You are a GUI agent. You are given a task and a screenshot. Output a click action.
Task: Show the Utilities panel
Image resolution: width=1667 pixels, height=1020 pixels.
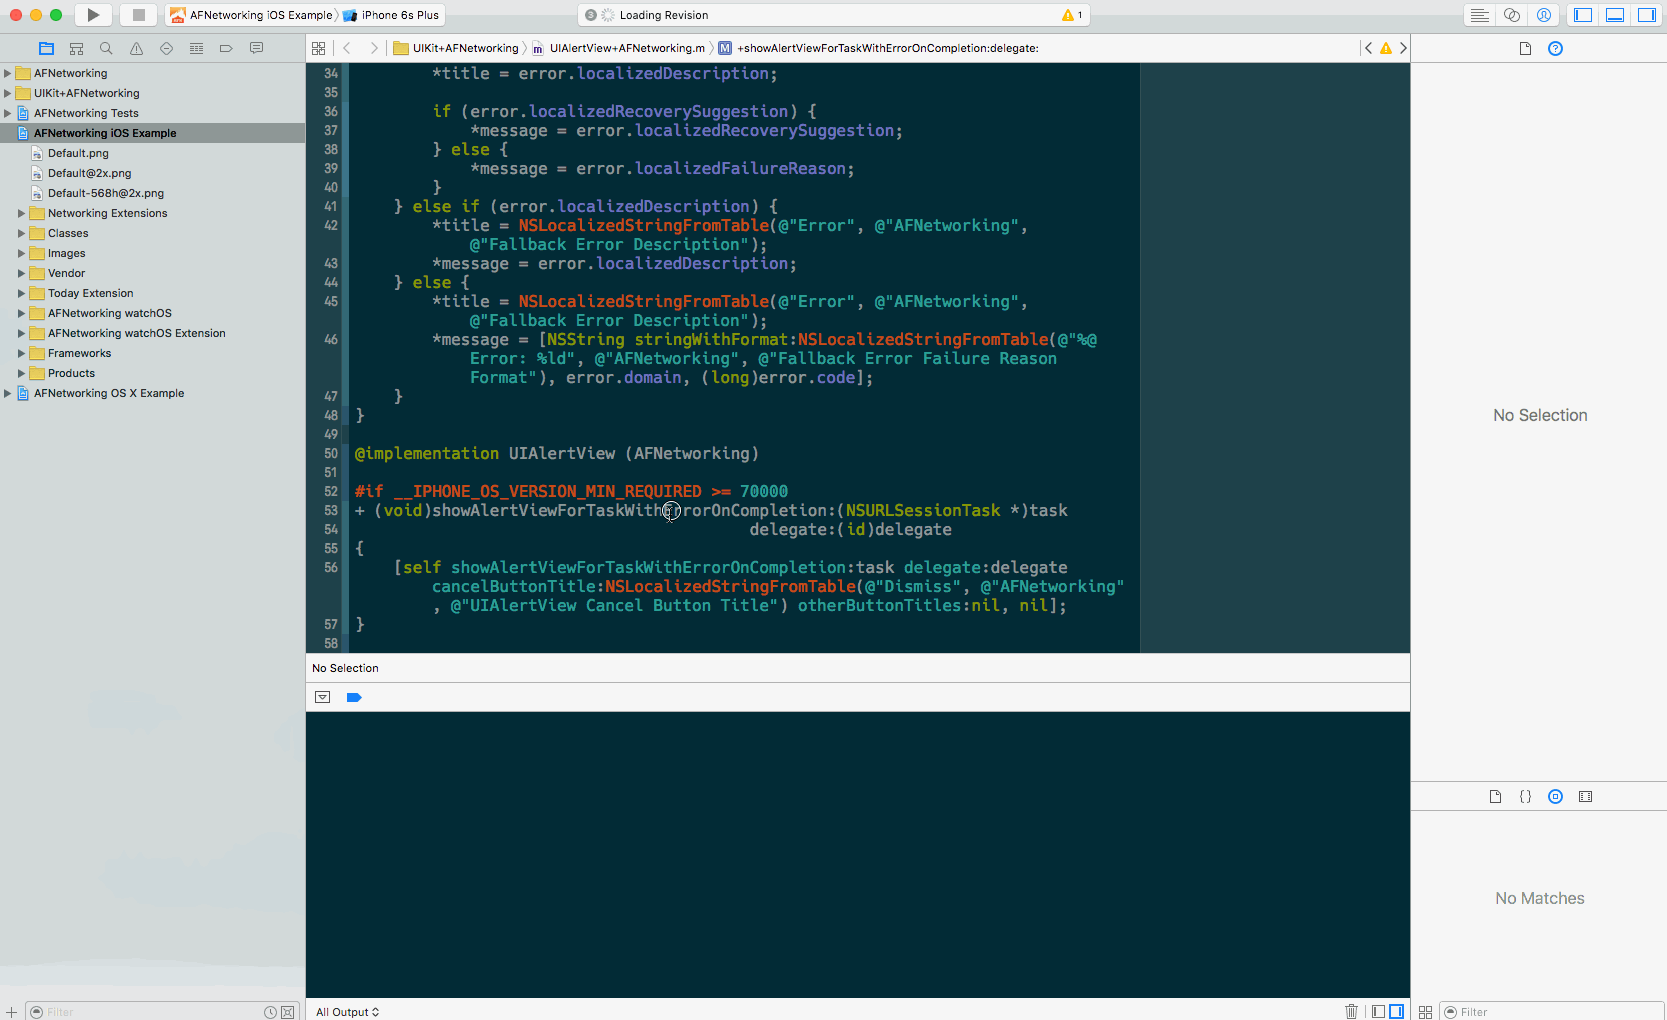(1648, 14)
